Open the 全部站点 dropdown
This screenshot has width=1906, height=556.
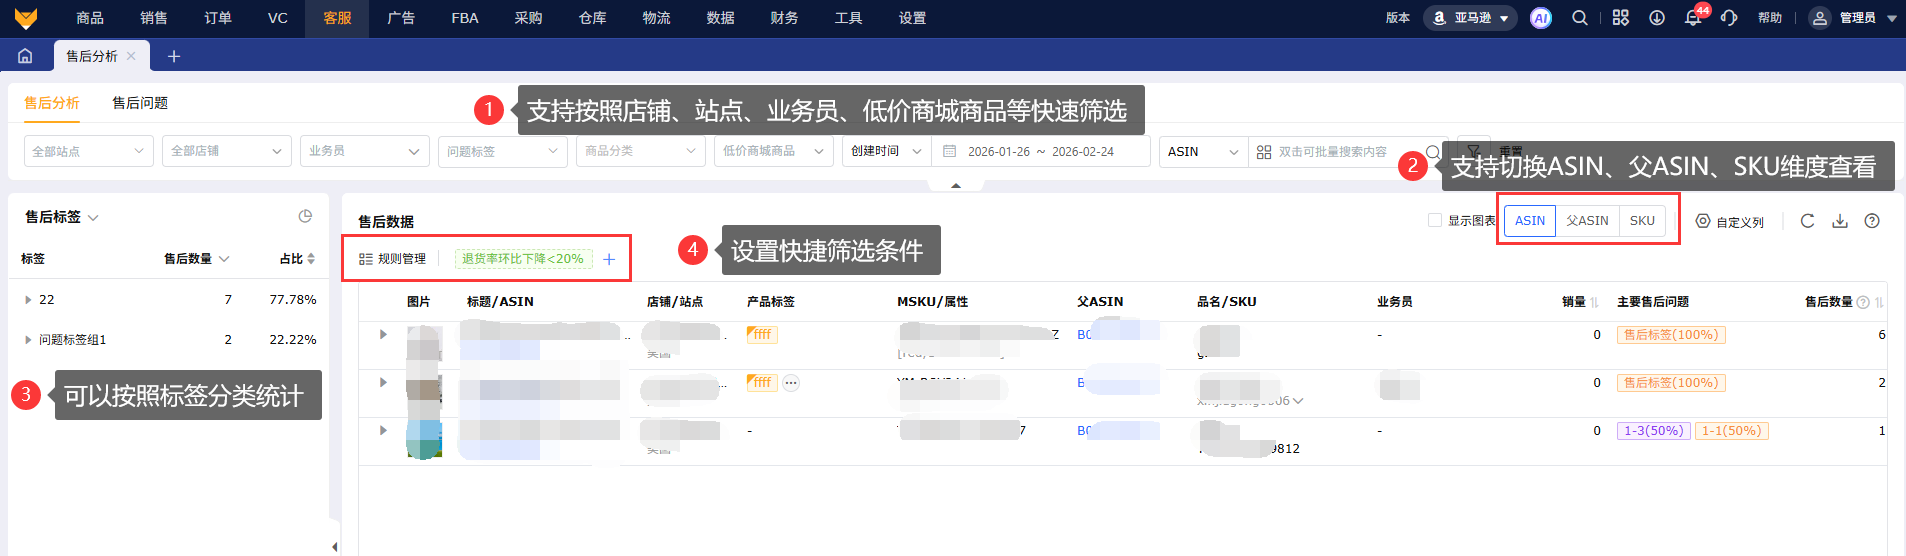point(88,151)
